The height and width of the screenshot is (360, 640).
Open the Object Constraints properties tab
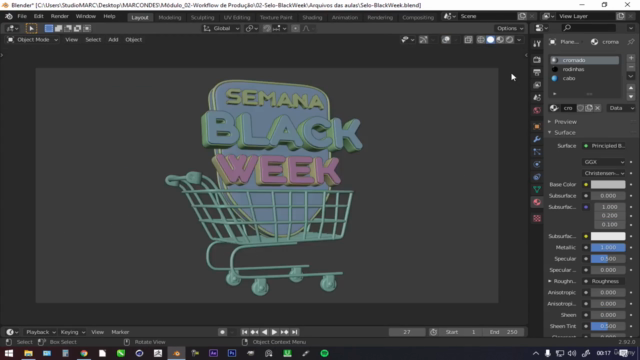tap(537, 177)
